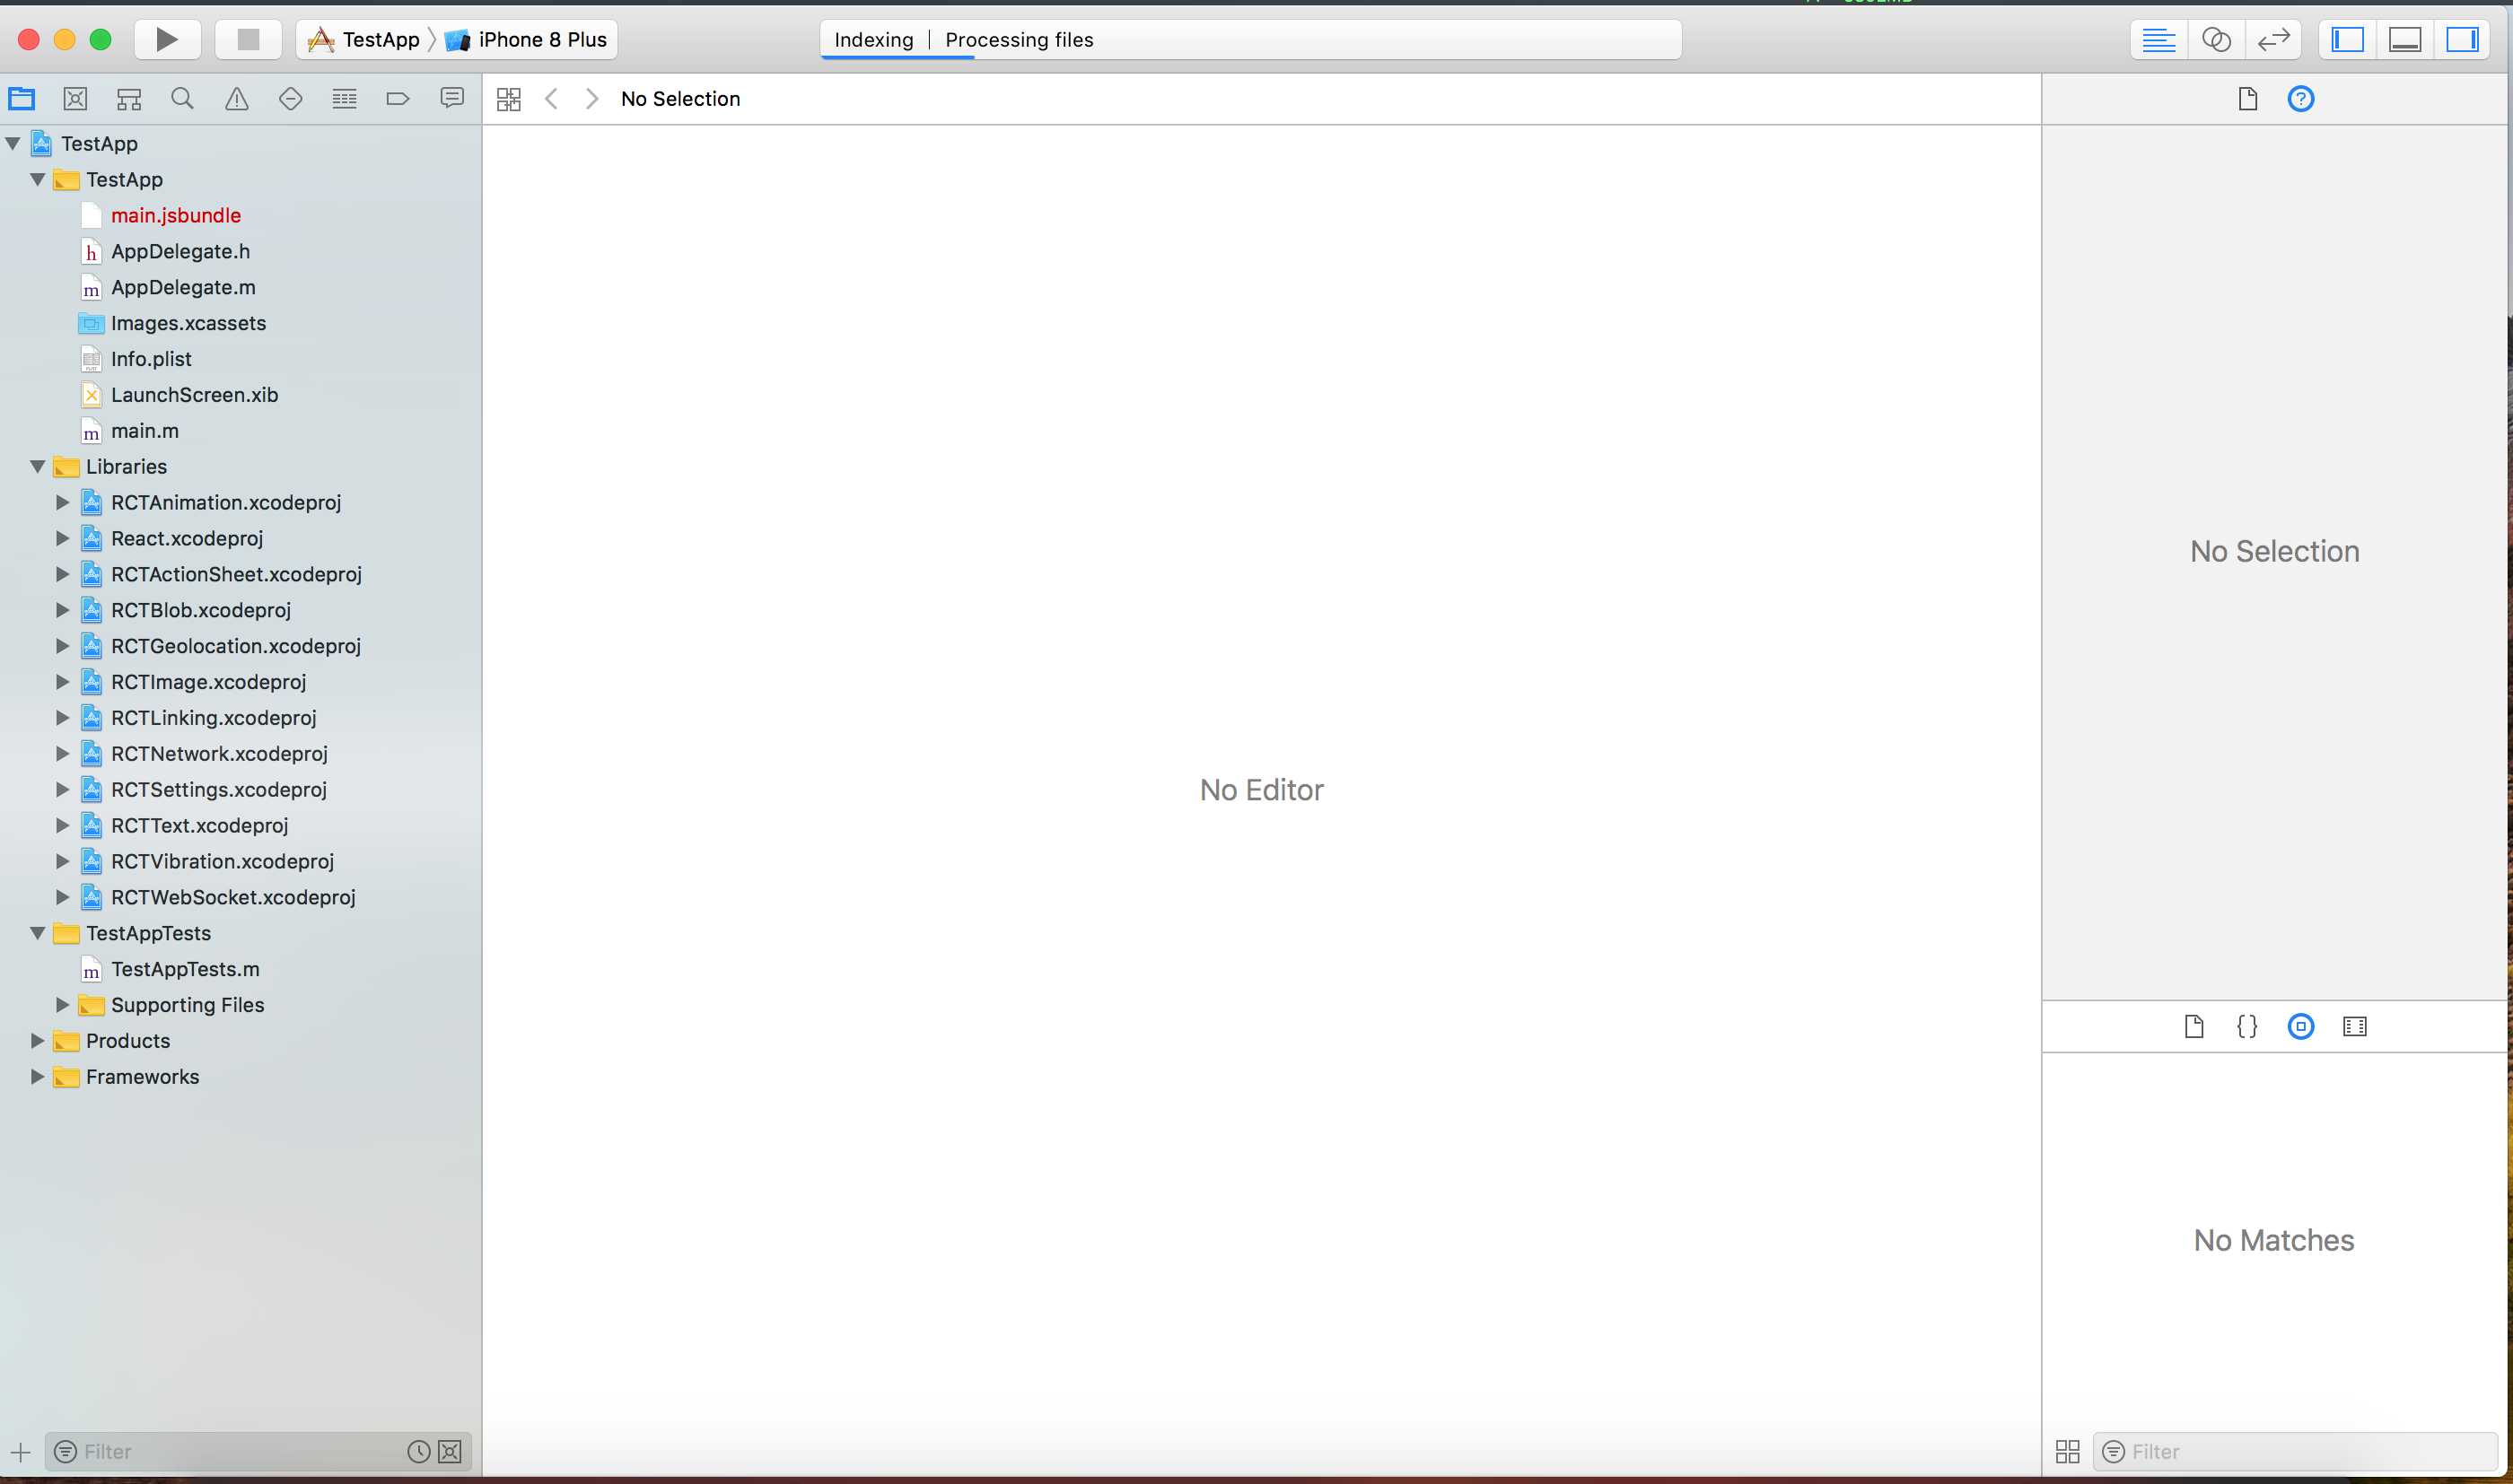The height and width of the screenshot is (1484, 2513).
Task: Expand the Frameworks folder
Action: 38,1076
